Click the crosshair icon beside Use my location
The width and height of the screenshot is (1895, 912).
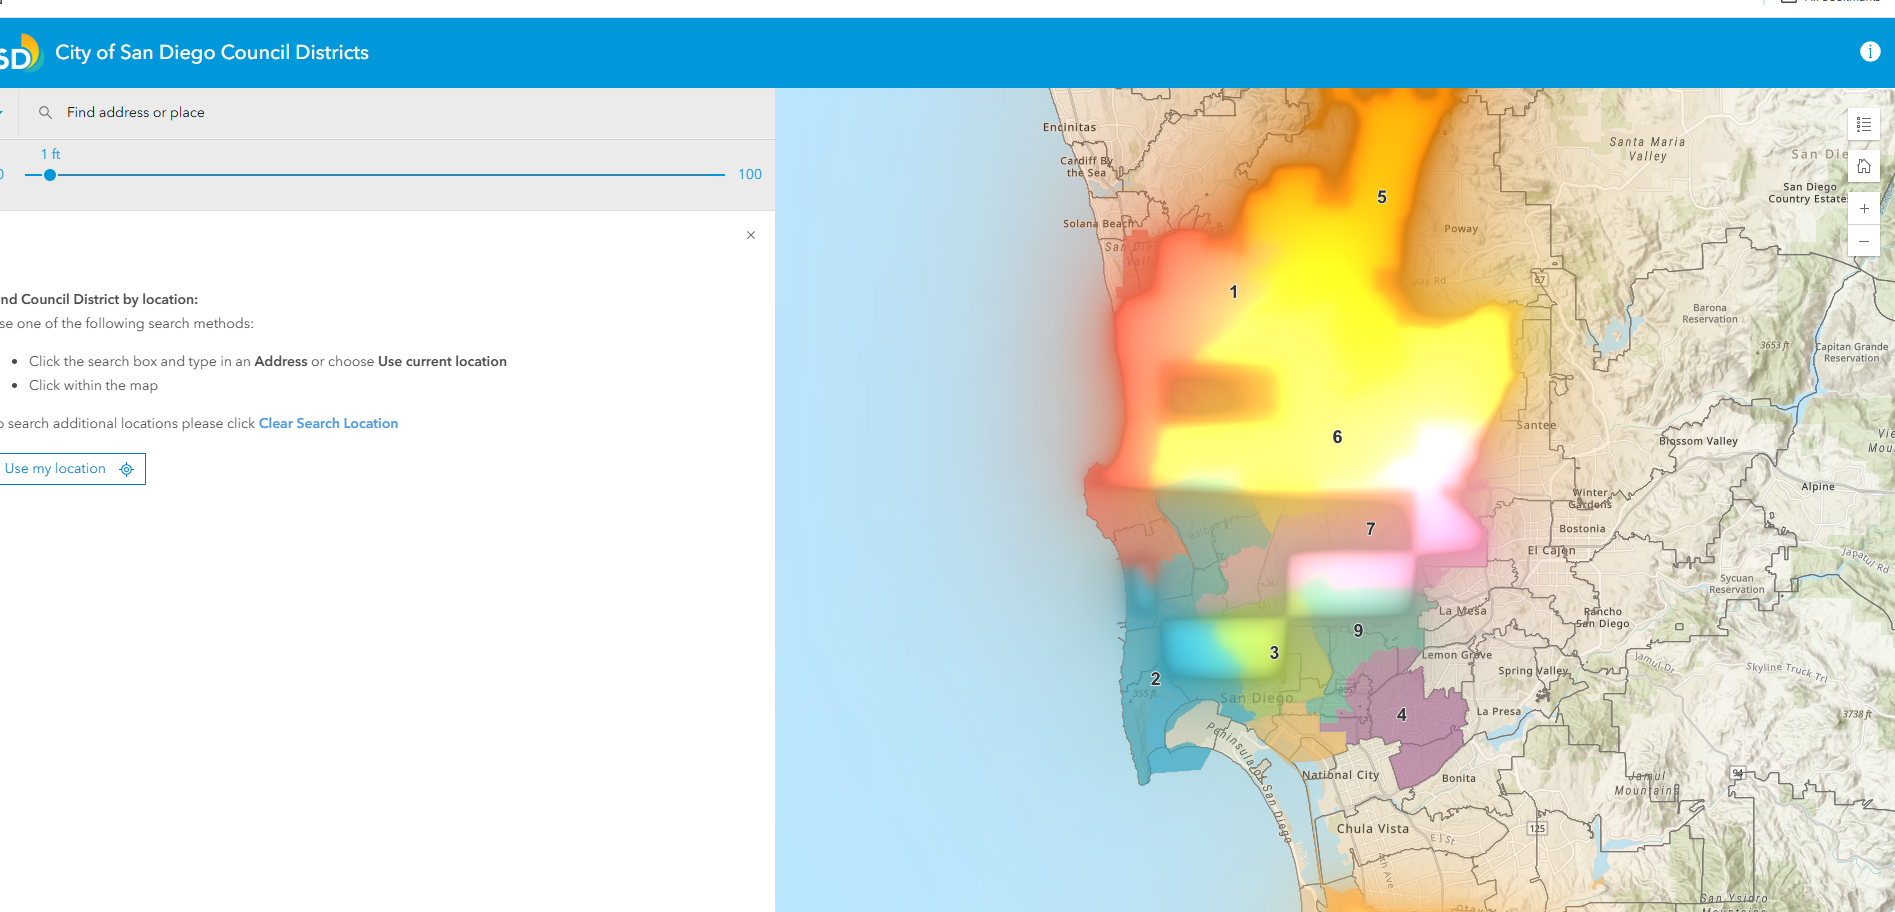point(126,469)
